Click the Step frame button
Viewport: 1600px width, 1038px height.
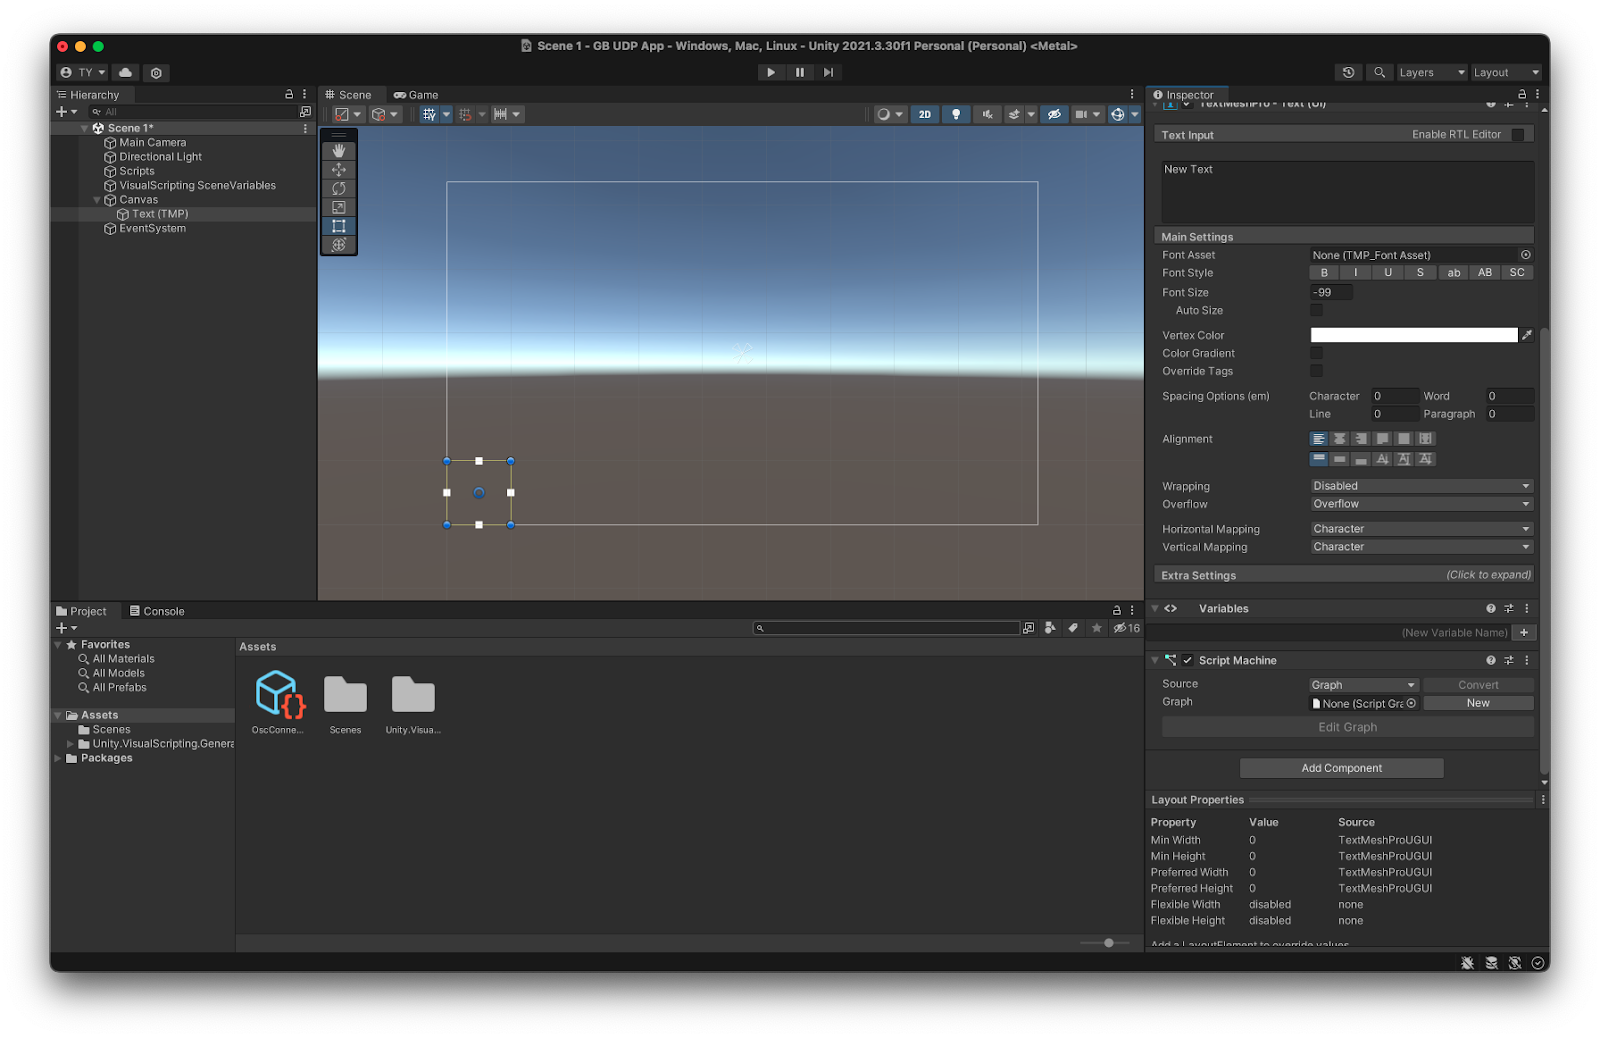coord(828,72)
